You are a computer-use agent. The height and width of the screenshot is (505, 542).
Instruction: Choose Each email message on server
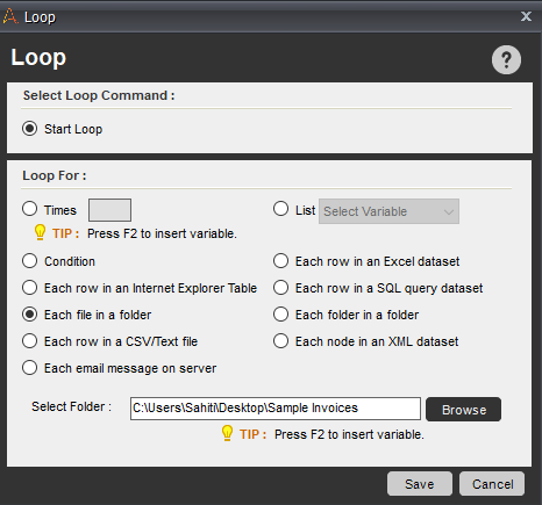(x=30, y=367)
